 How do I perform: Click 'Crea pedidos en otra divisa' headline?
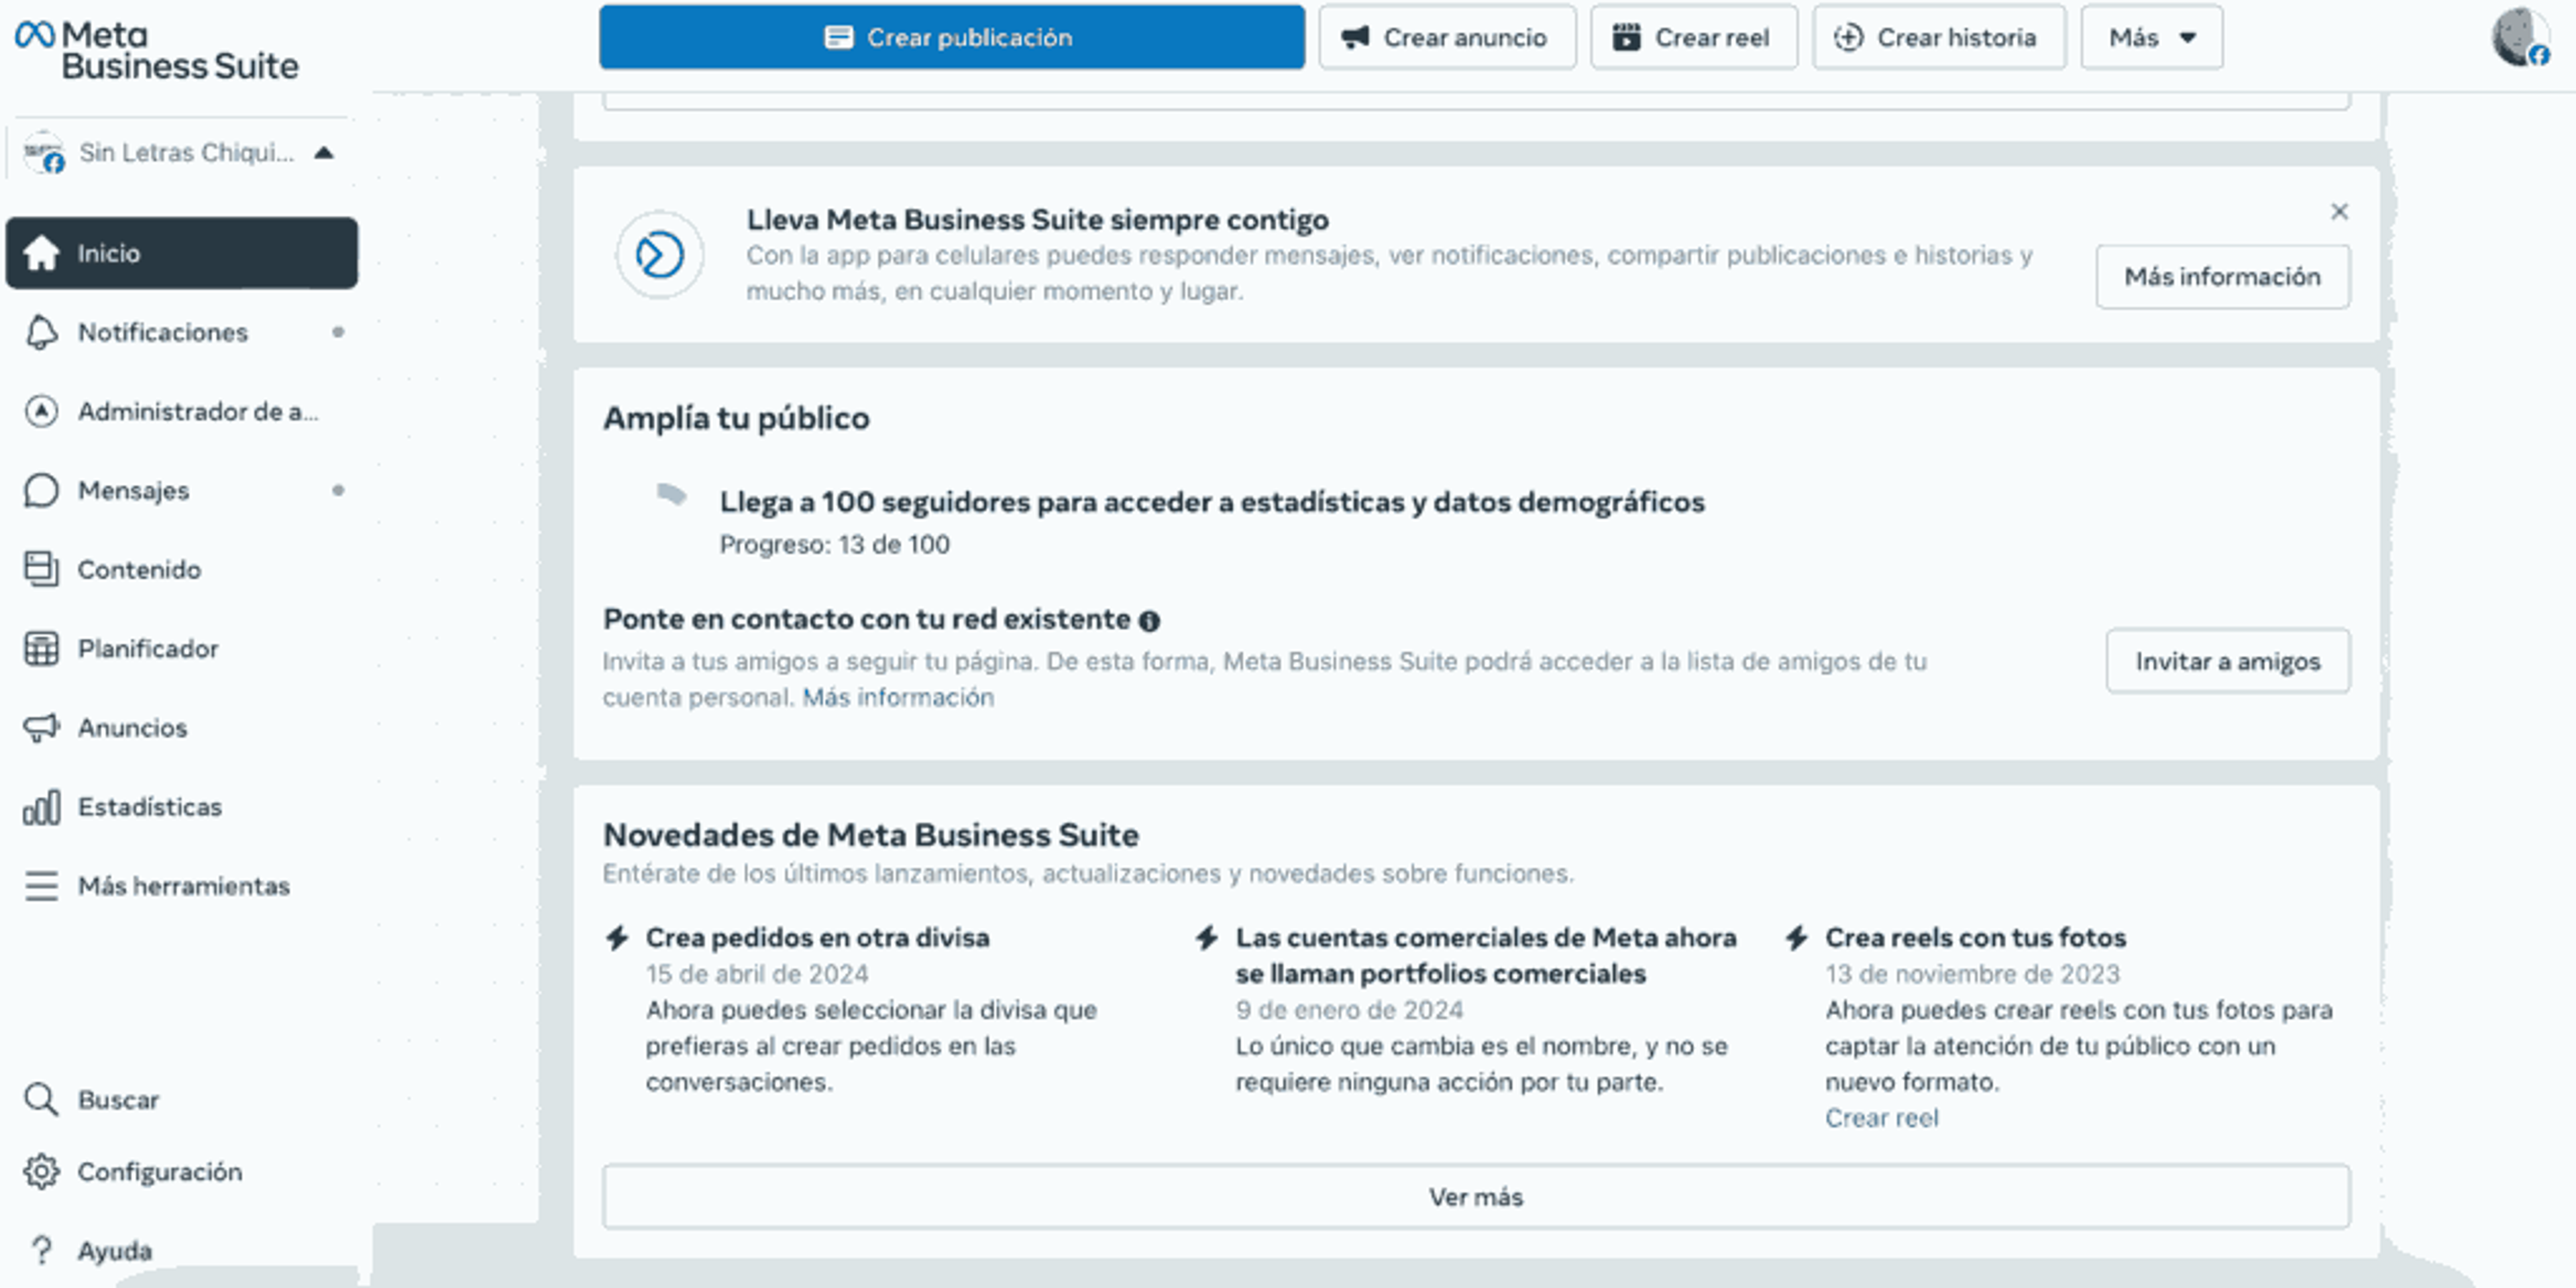tap(817, 938)
